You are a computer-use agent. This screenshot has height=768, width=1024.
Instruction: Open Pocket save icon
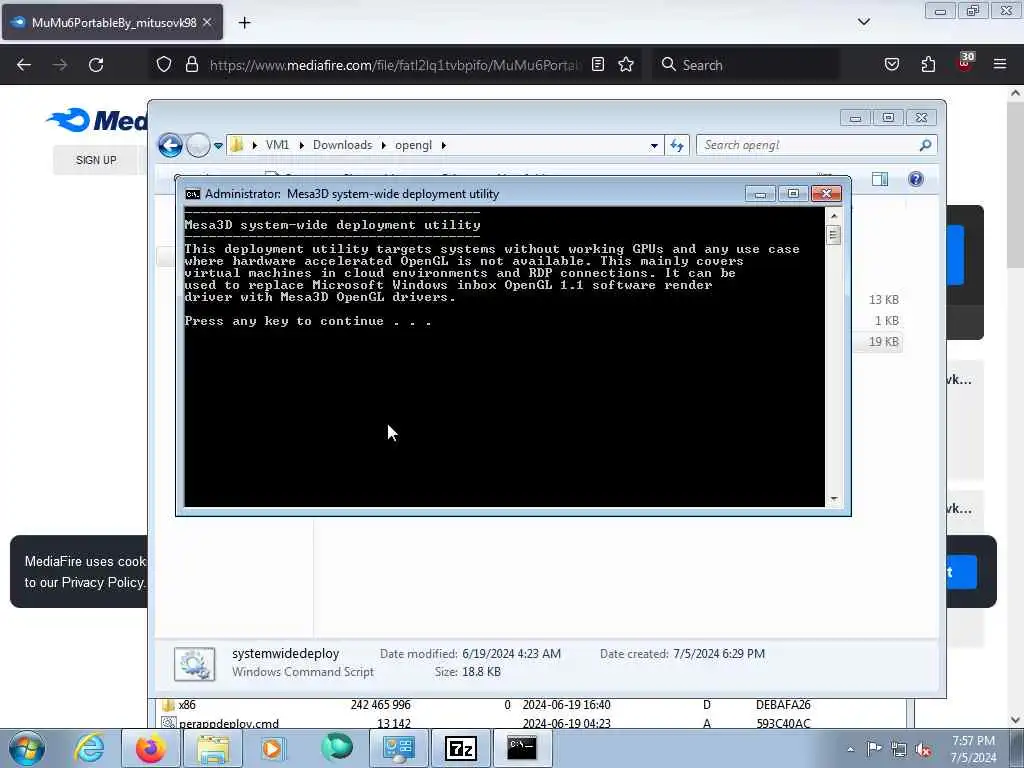coord(891,64)
